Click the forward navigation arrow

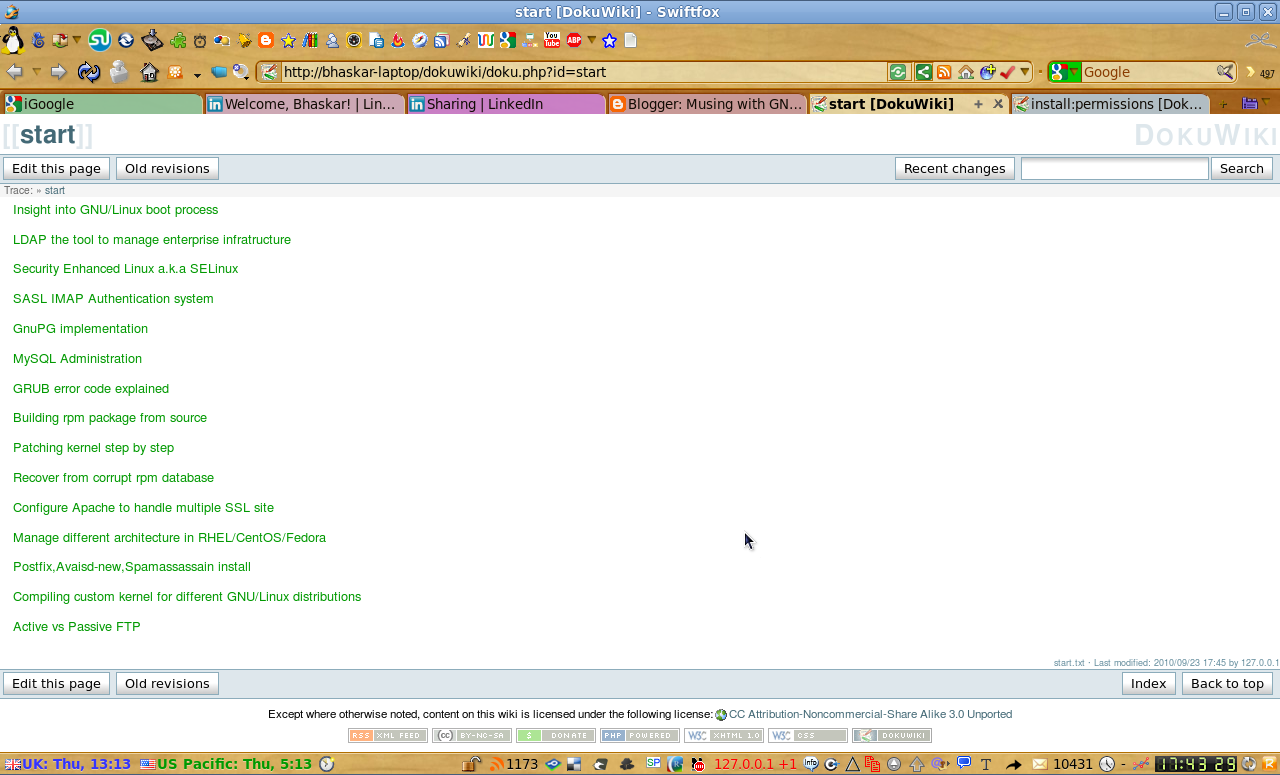pos(58,72)
